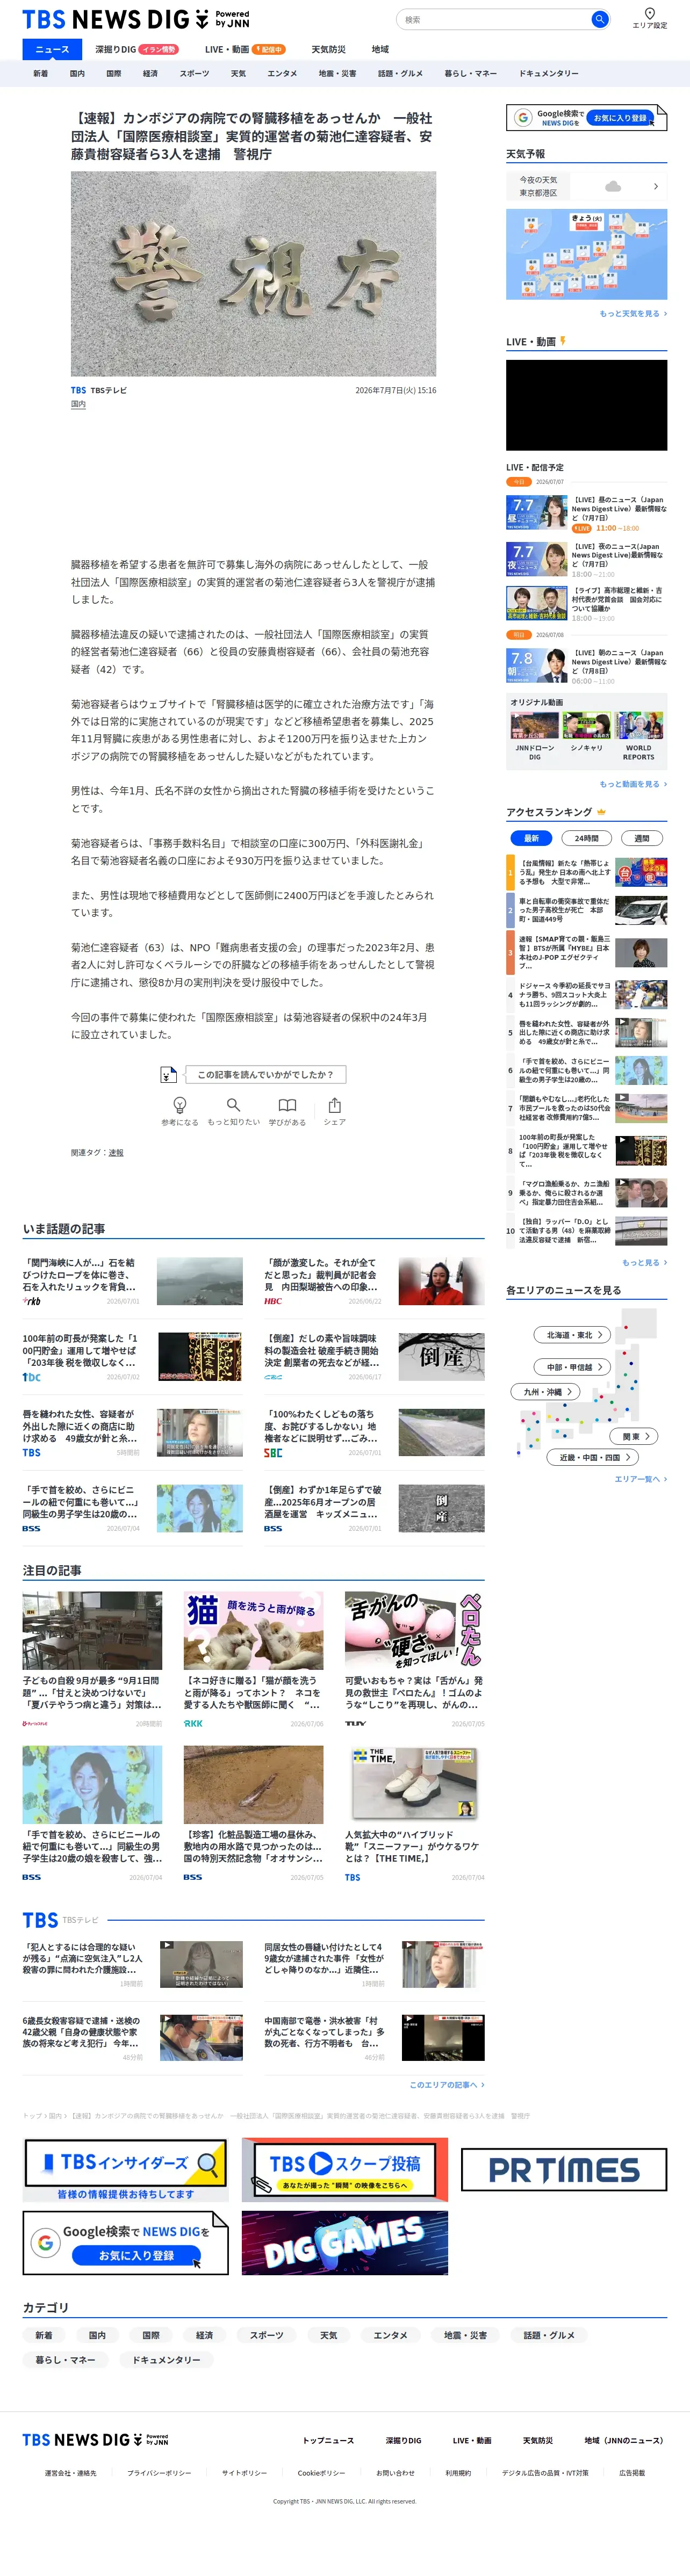Open the 天気防災 tab
Screen dimensions: 690x2576
pos(328,49)
